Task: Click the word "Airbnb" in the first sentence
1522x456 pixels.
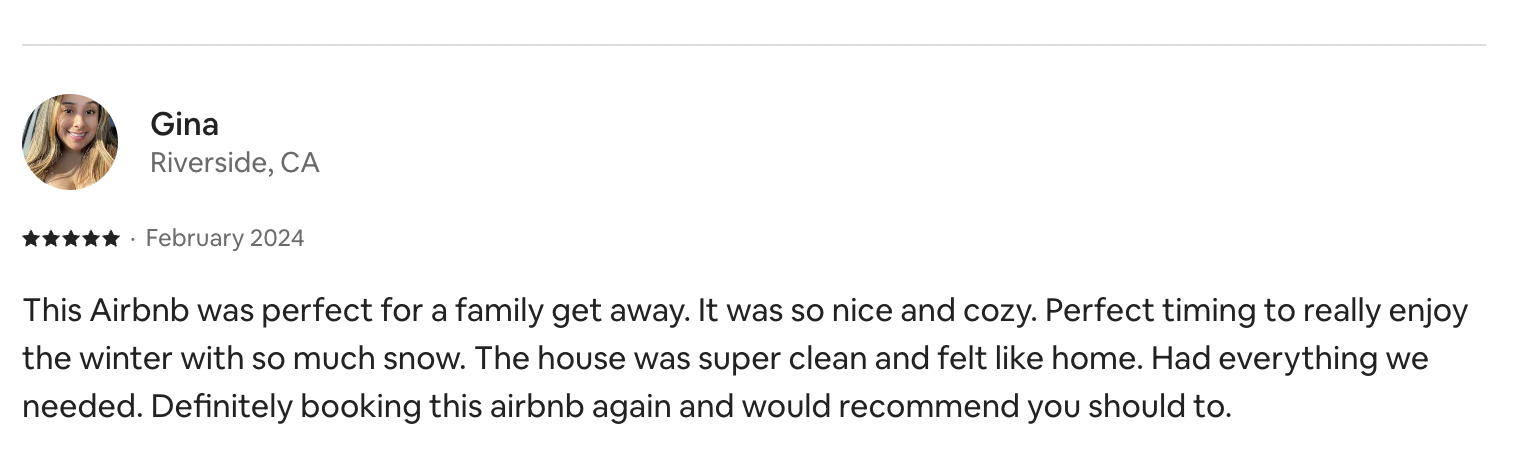Action: [x=140, y=311]
